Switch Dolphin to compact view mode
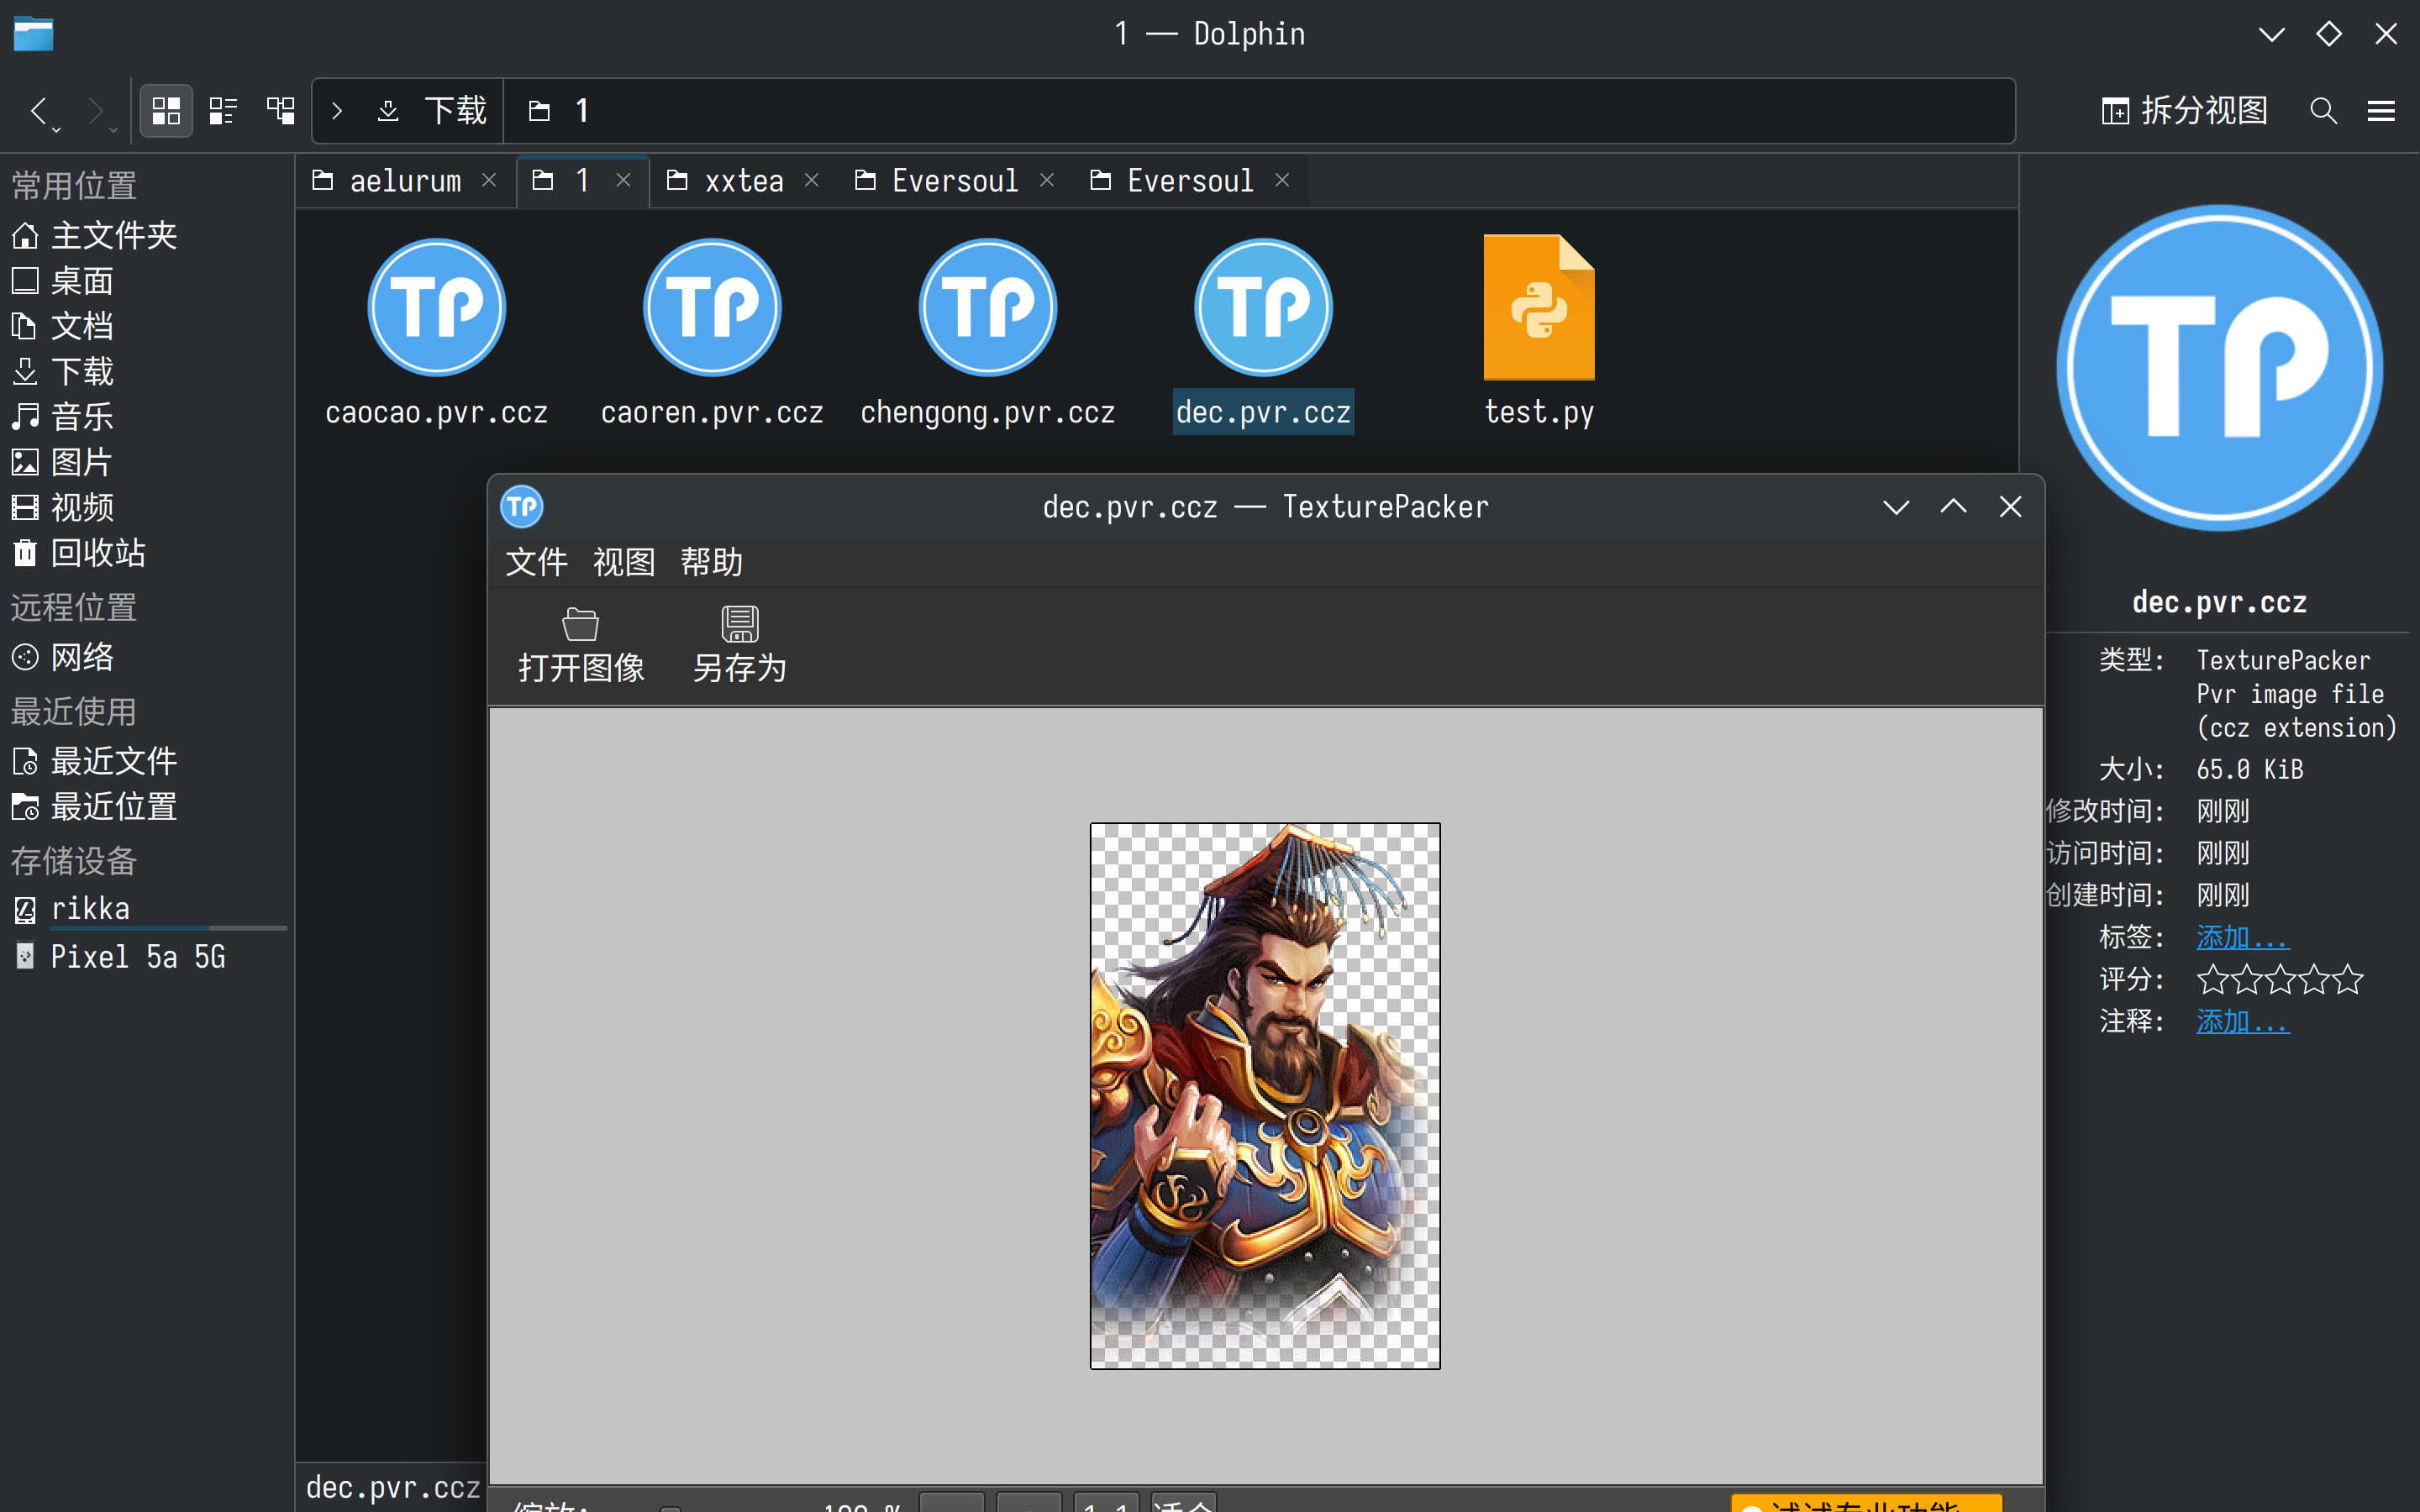Viewport: 2420px width, 1512px height. pos(223,111)
